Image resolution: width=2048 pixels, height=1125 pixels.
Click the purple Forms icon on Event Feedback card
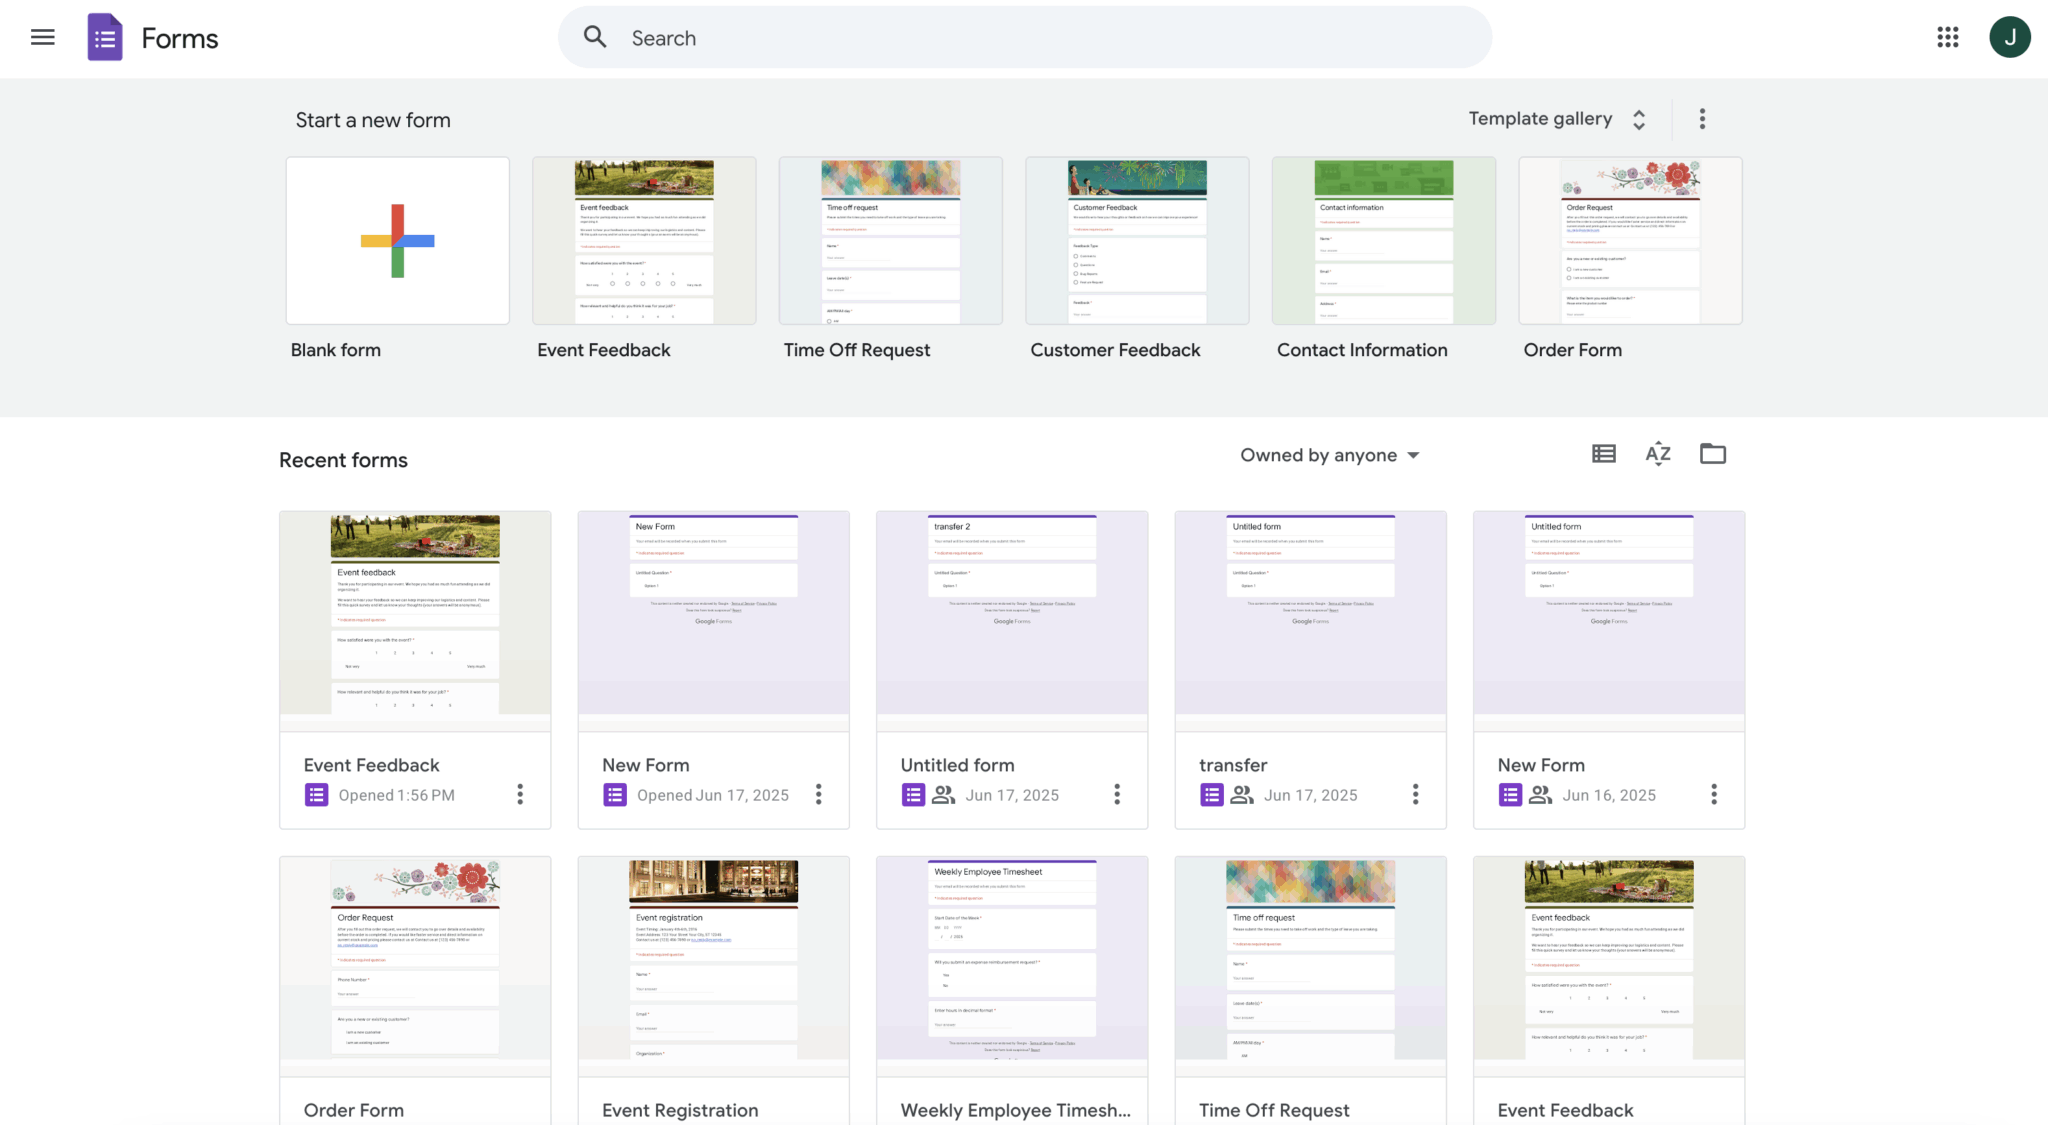click(x=316, y=794)
